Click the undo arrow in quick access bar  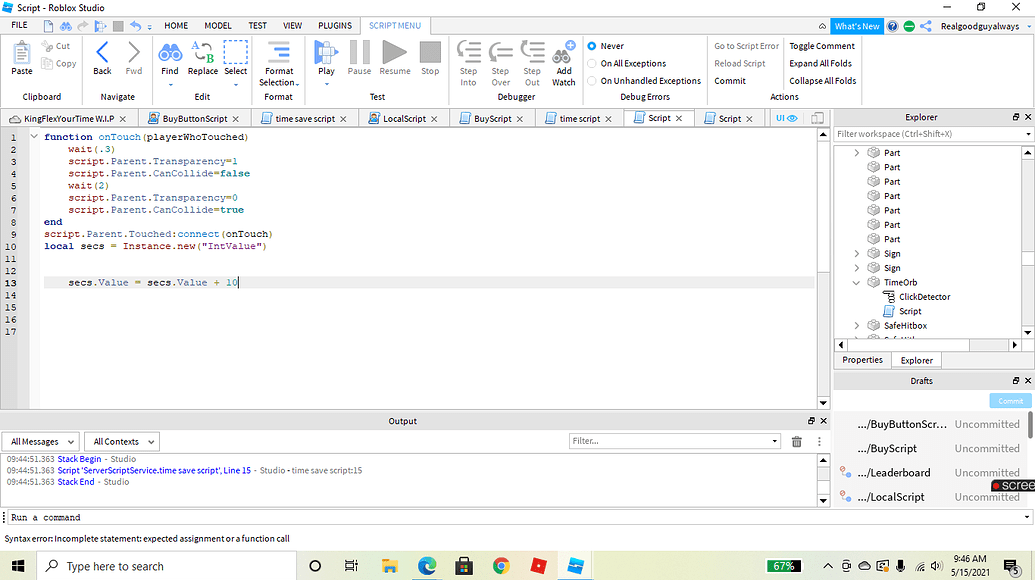click(135, 26)
